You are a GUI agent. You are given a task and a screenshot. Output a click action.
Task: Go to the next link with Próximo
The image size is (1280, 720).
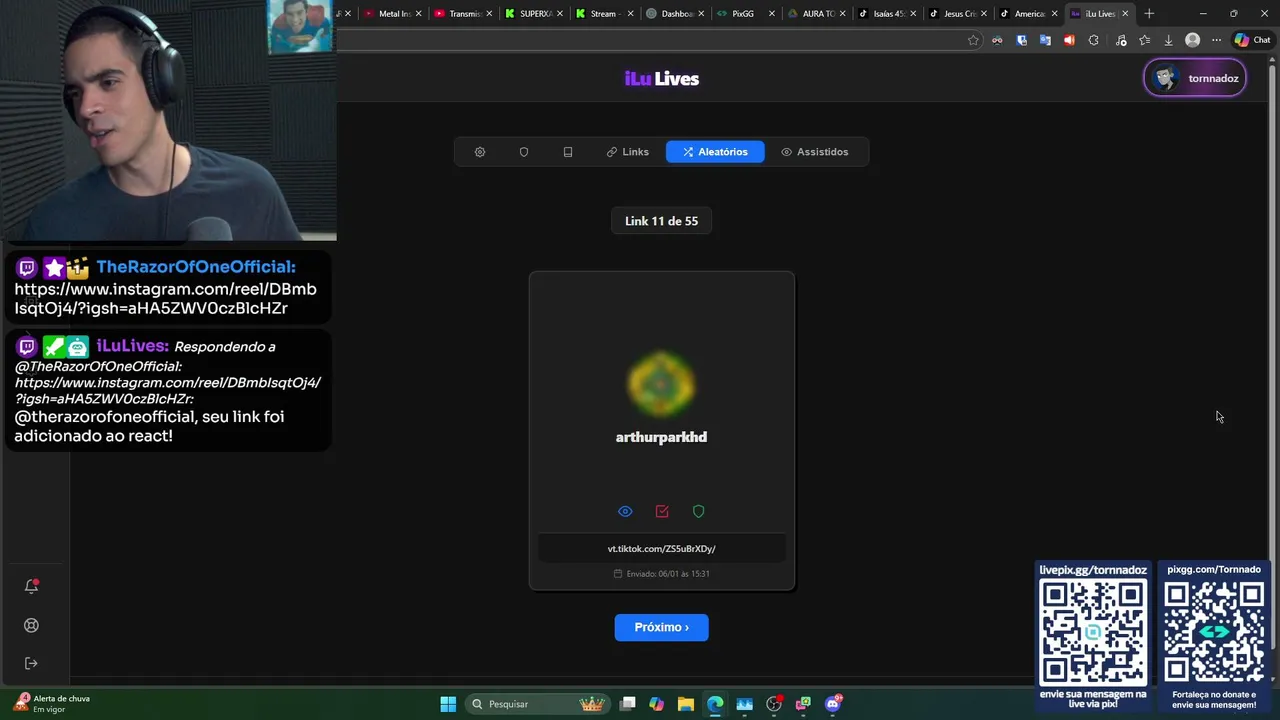tap(662, 627)
